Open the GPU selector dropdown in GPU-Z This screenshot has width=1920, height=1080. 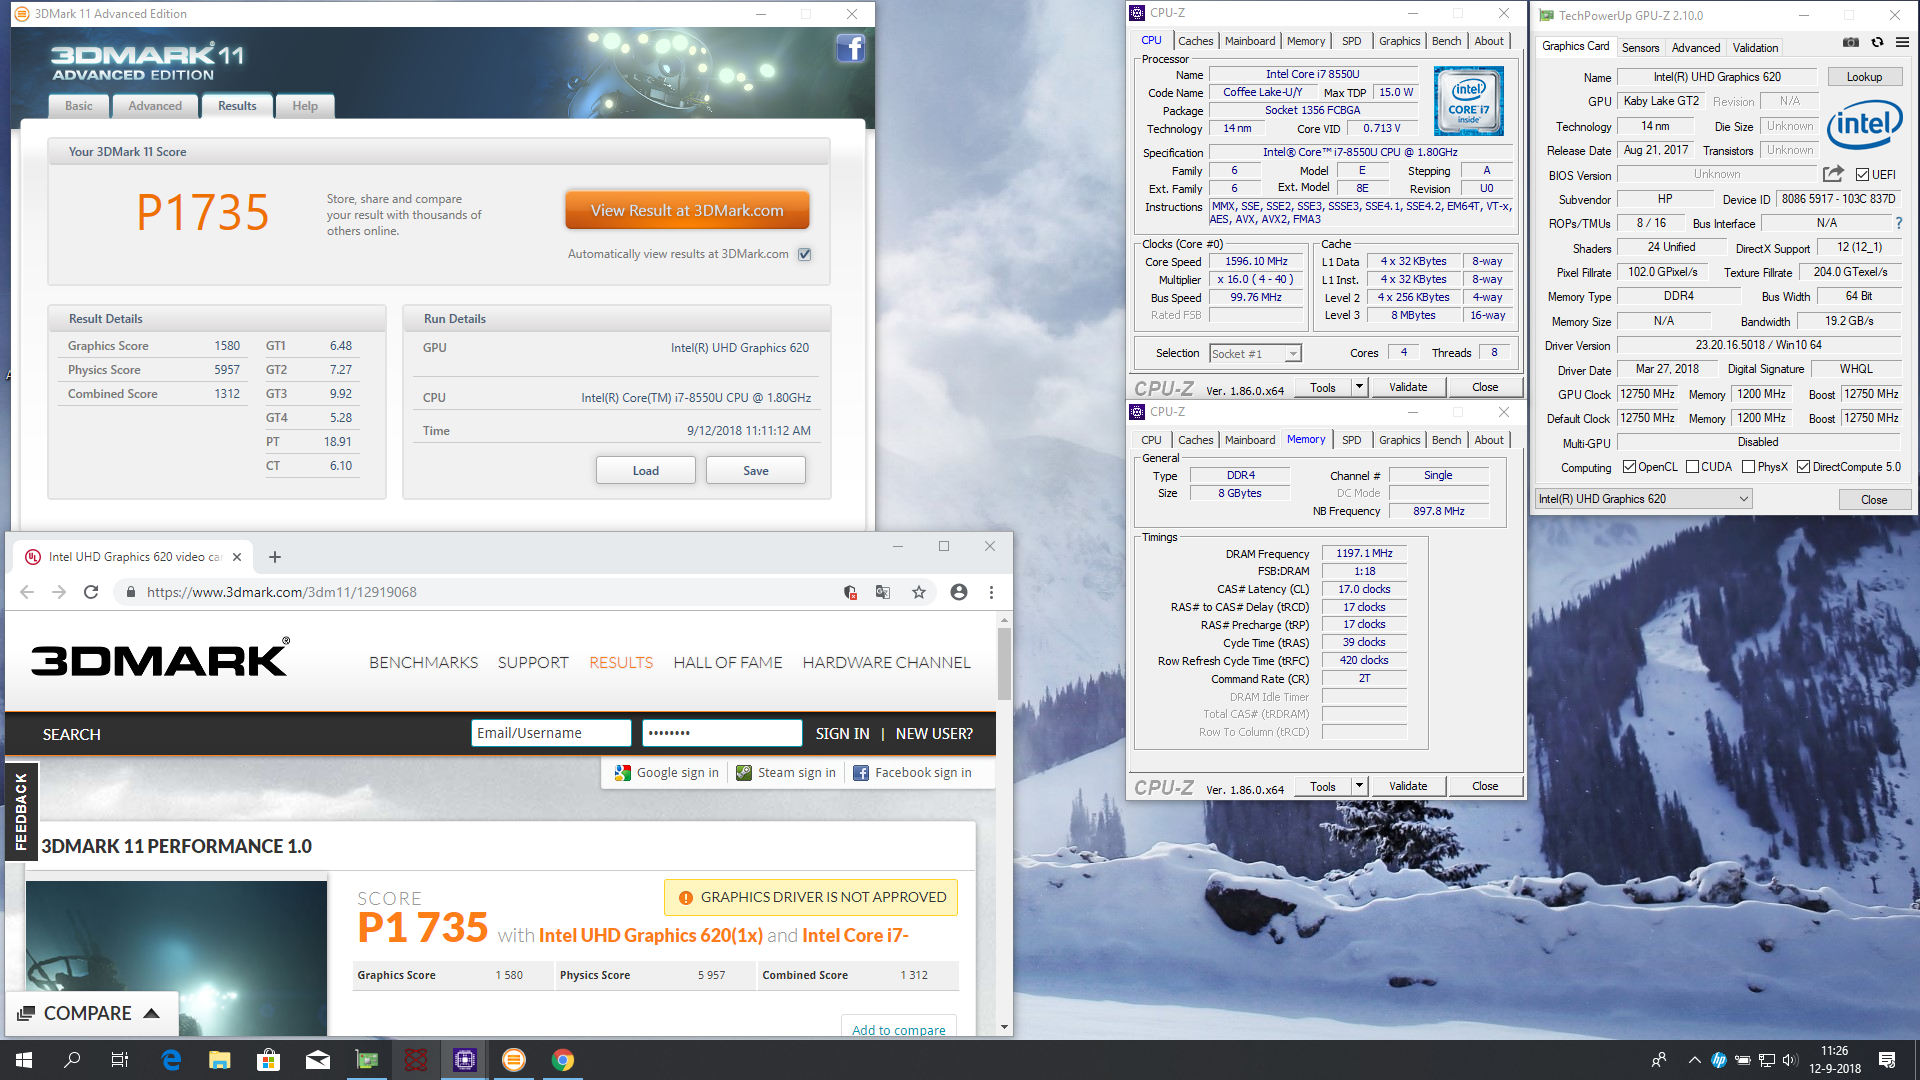(1644, 499)
